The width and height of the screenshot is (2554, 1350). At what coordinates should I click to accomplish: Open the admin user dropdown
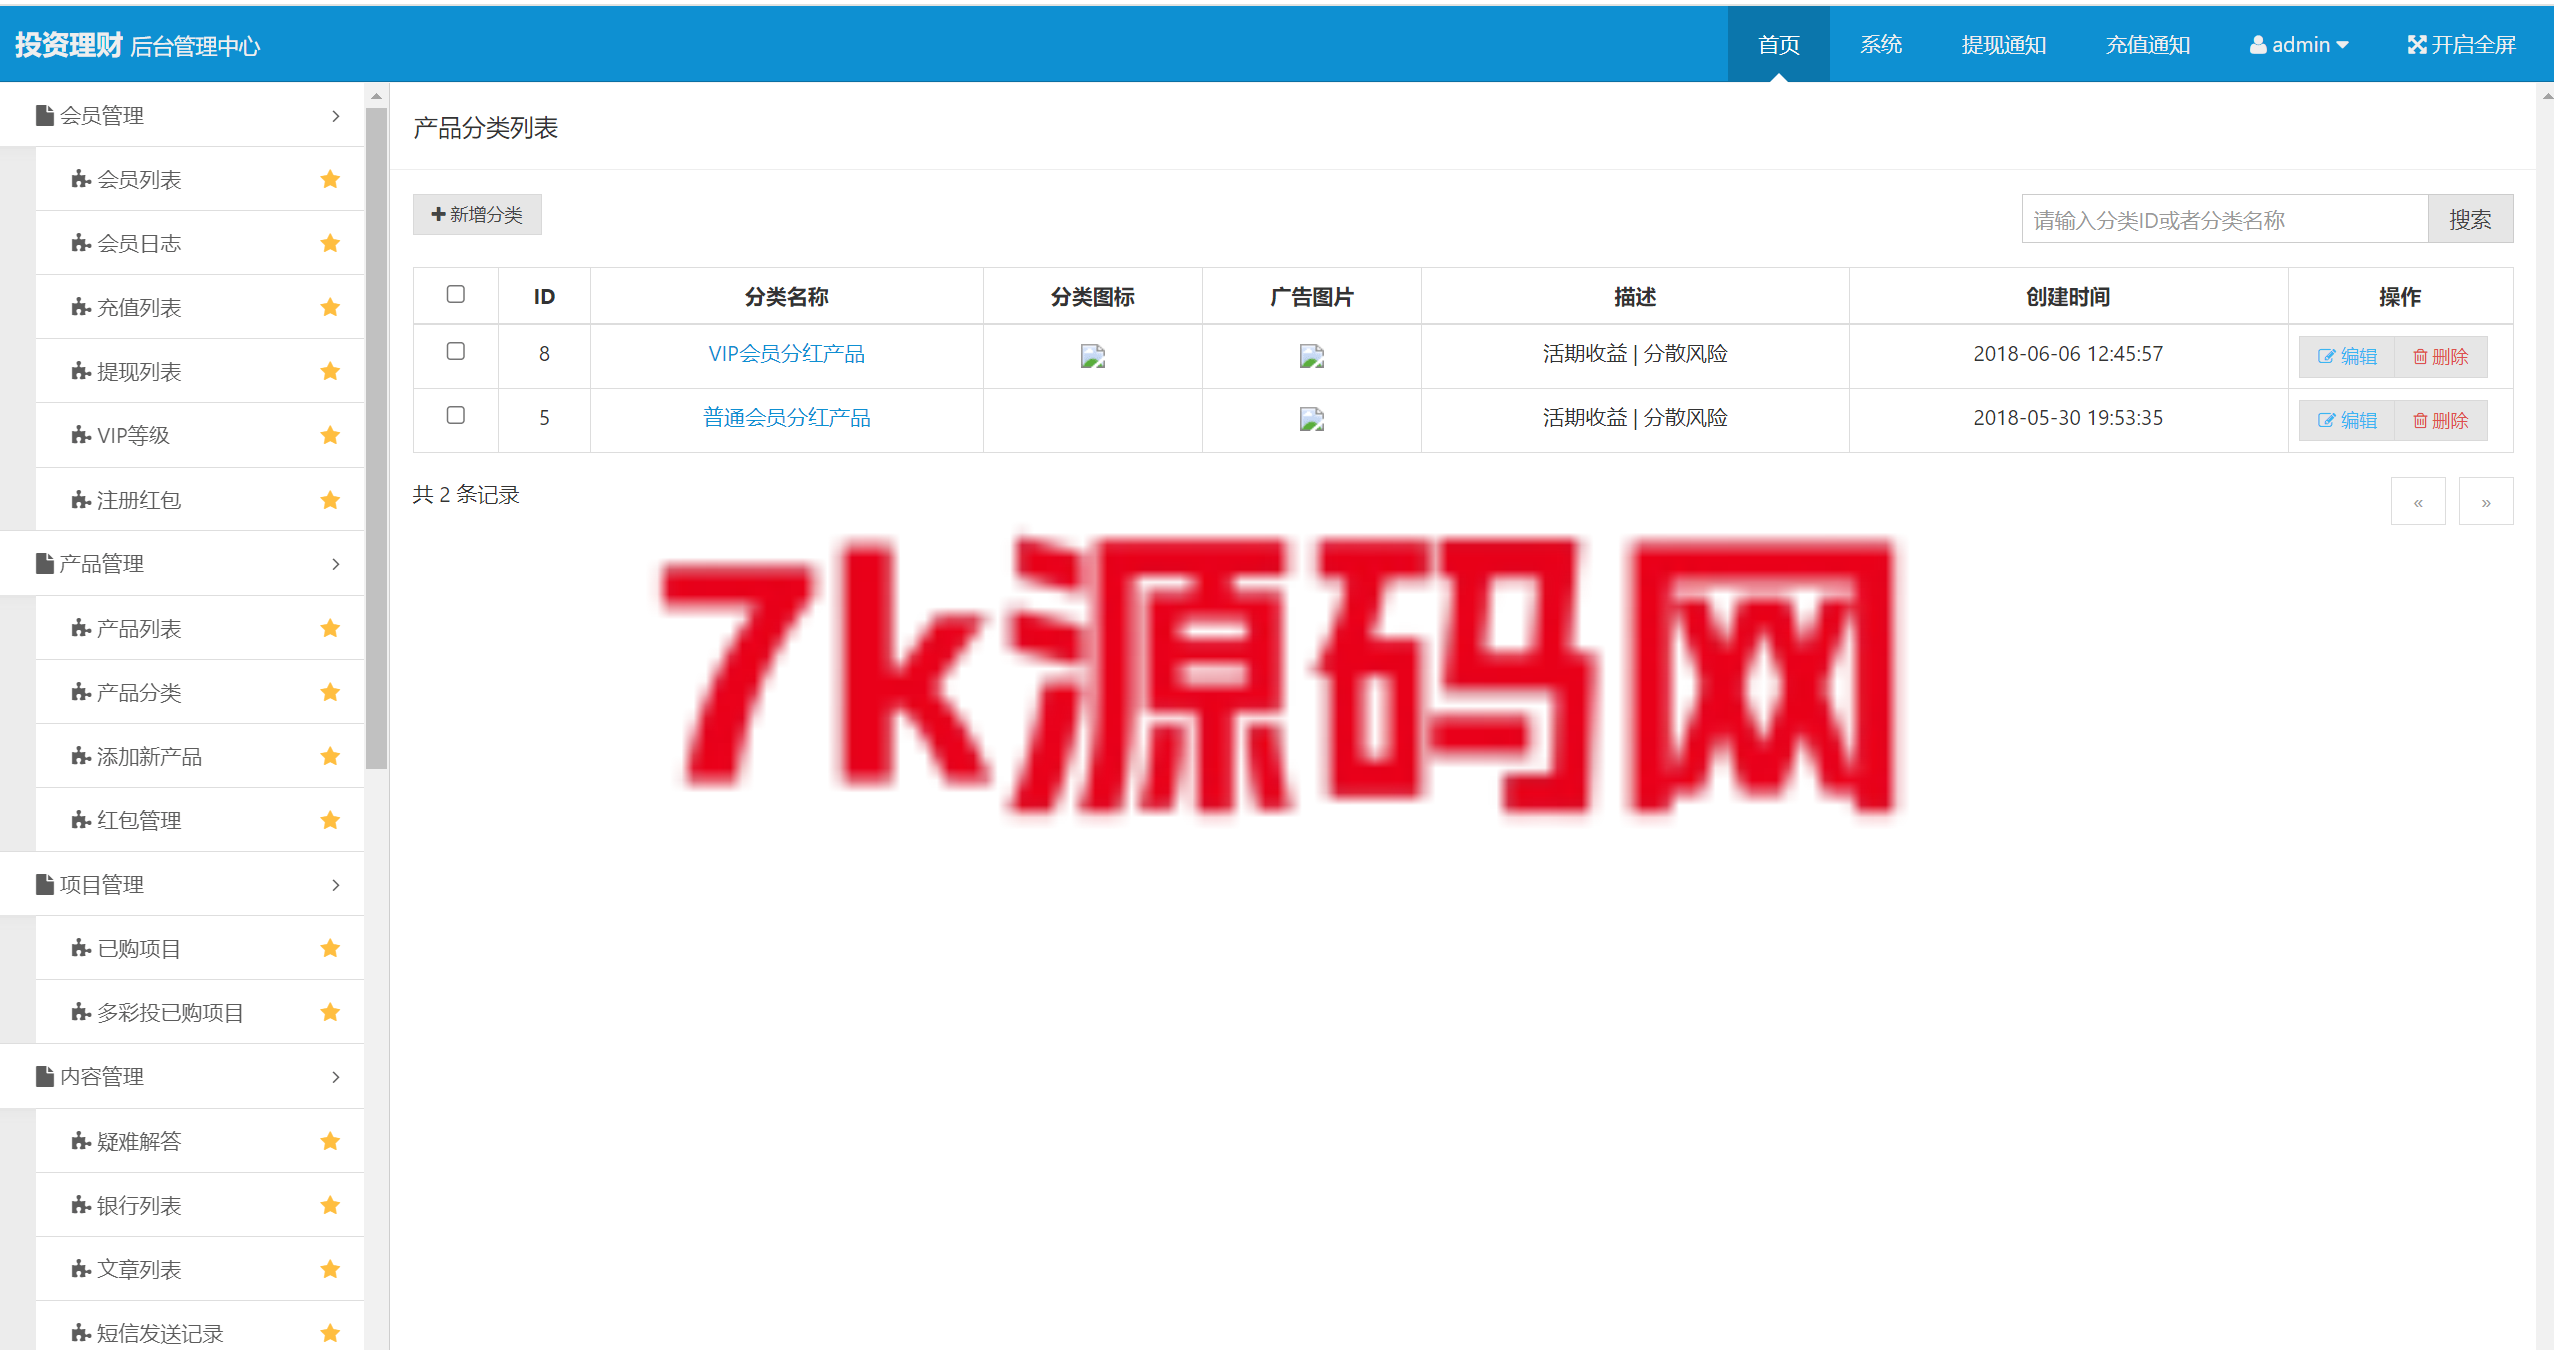2299,45
